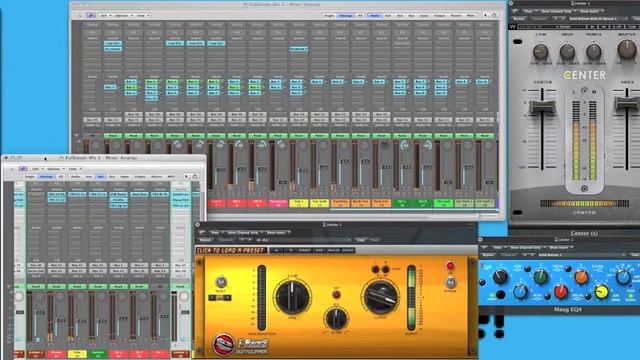640x360 pixels.
Task: Click SAVE button in Soft Clipper preset bar
Action: click(319, 250)
